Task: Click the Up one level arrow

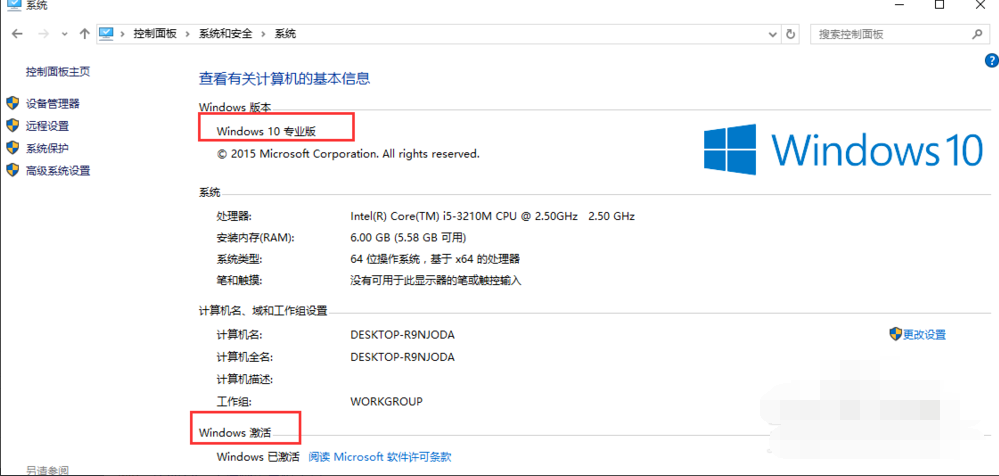Action: tap(84, 34)
